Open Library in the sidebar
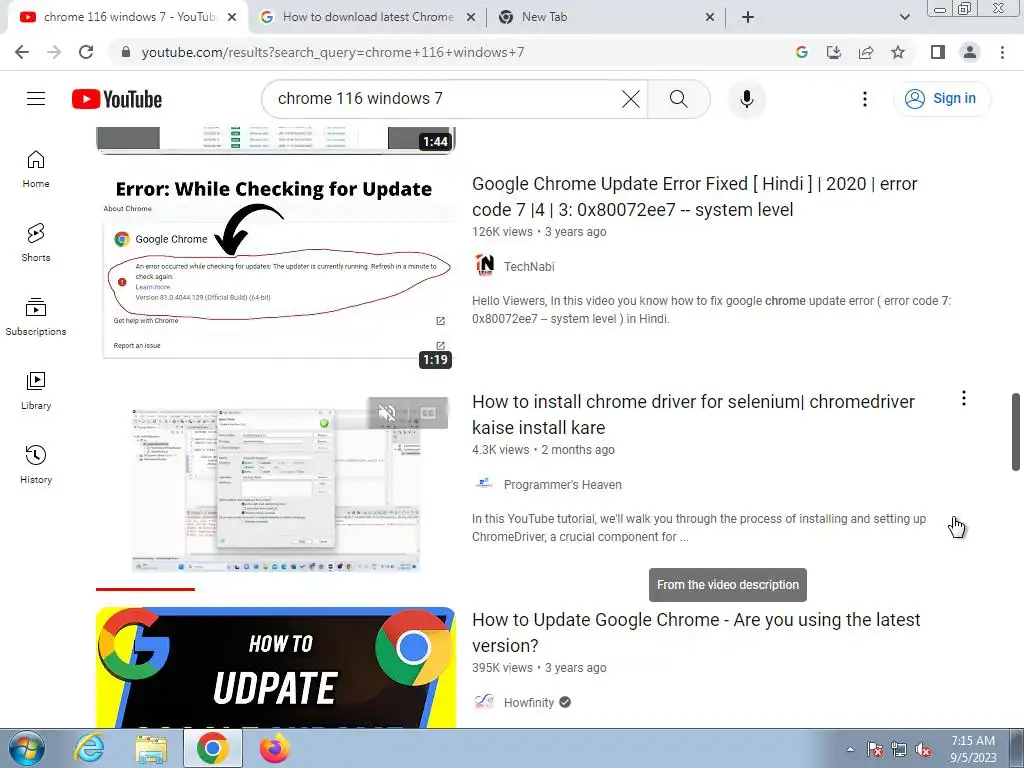Image resolution: width=1024 pixels, height=768 pixels. coord(36,391)
